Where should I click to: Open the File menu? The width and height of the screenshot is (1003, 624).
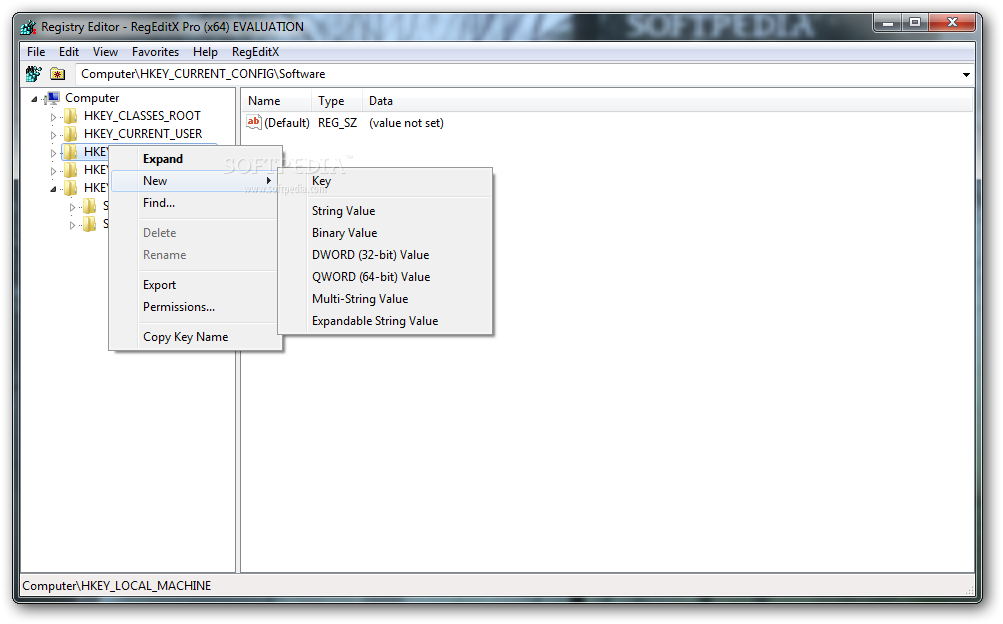(x=36, y=52)
